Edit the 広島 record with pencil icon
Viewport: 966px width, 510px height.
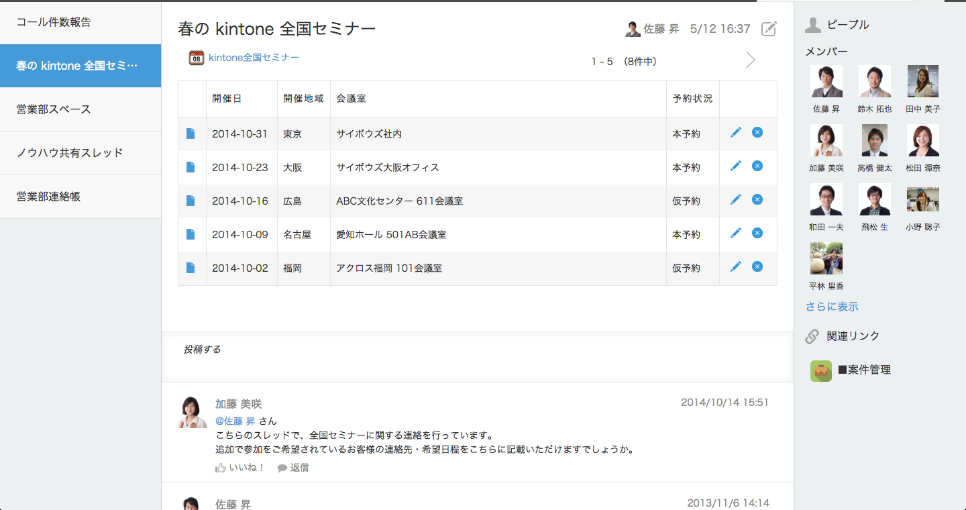[735, 200]
